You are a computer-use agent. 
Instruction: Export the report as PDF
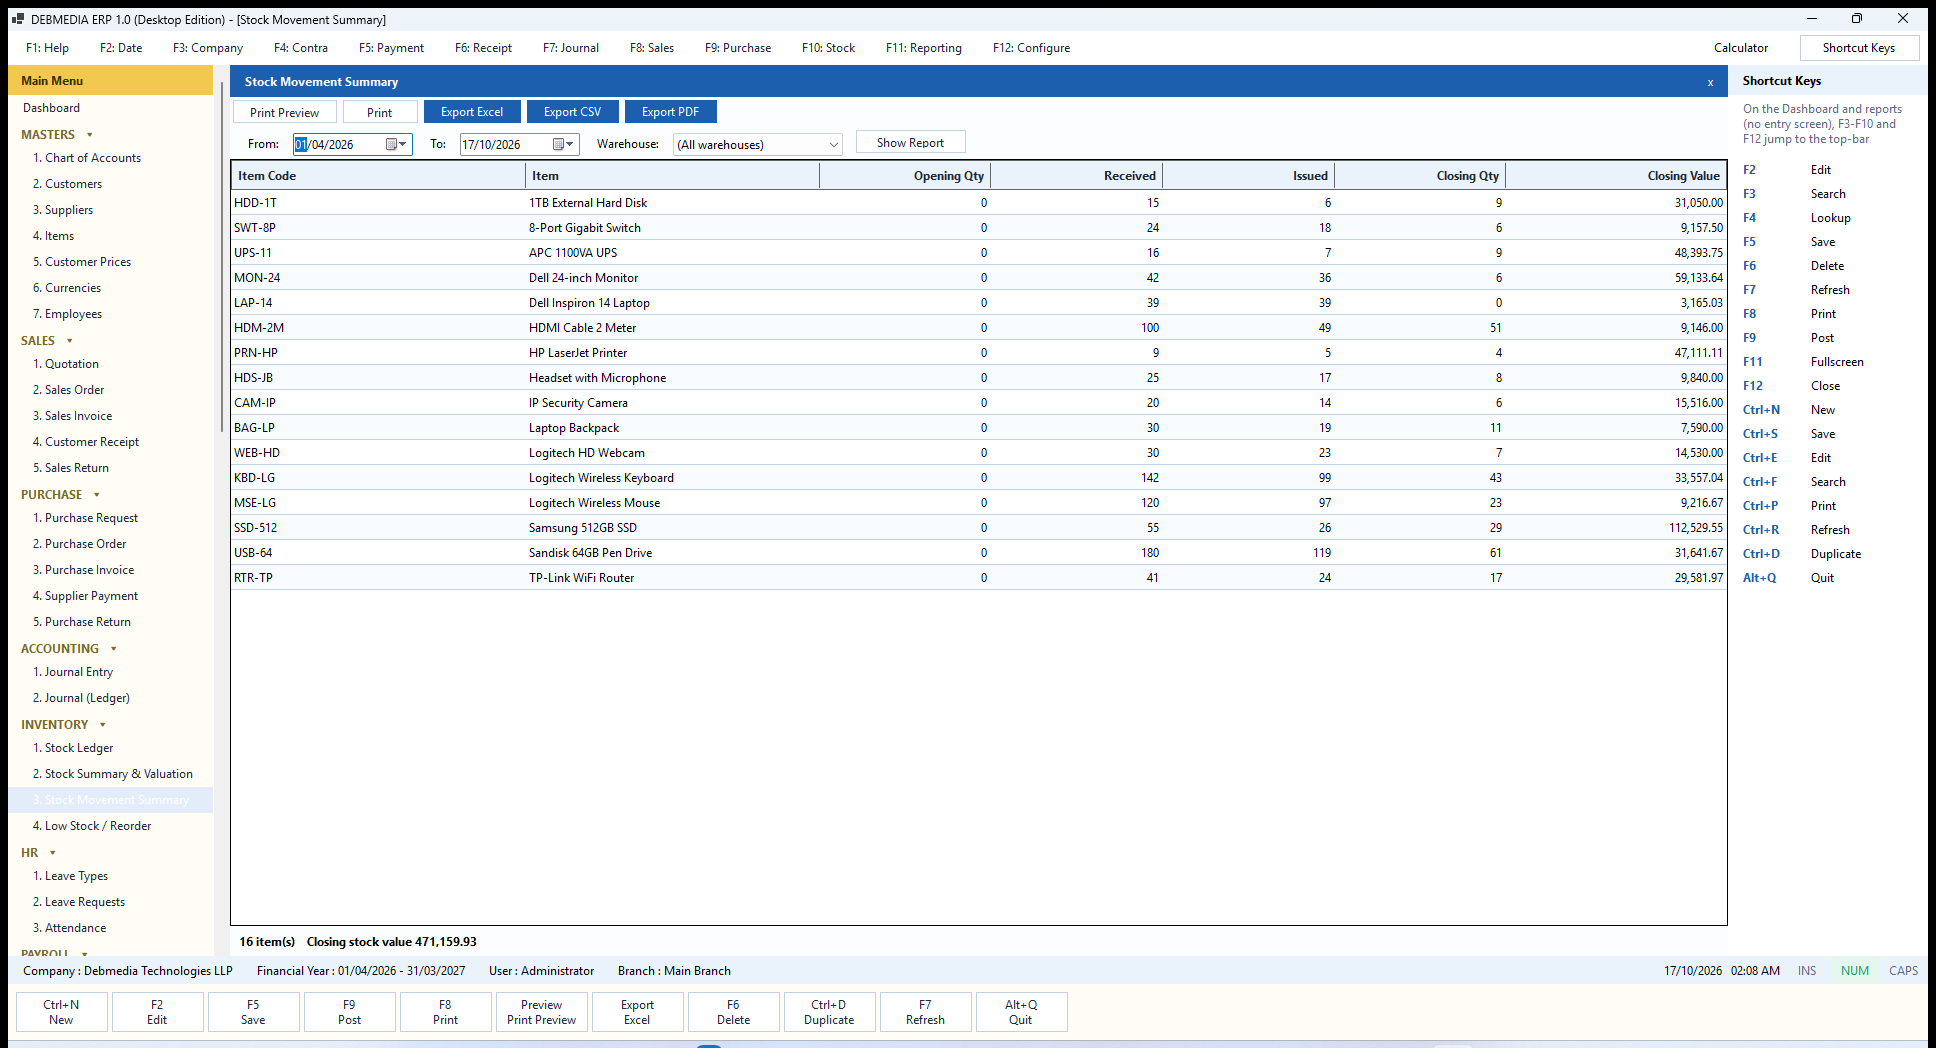pyautogui.click(x=670, y=112)
